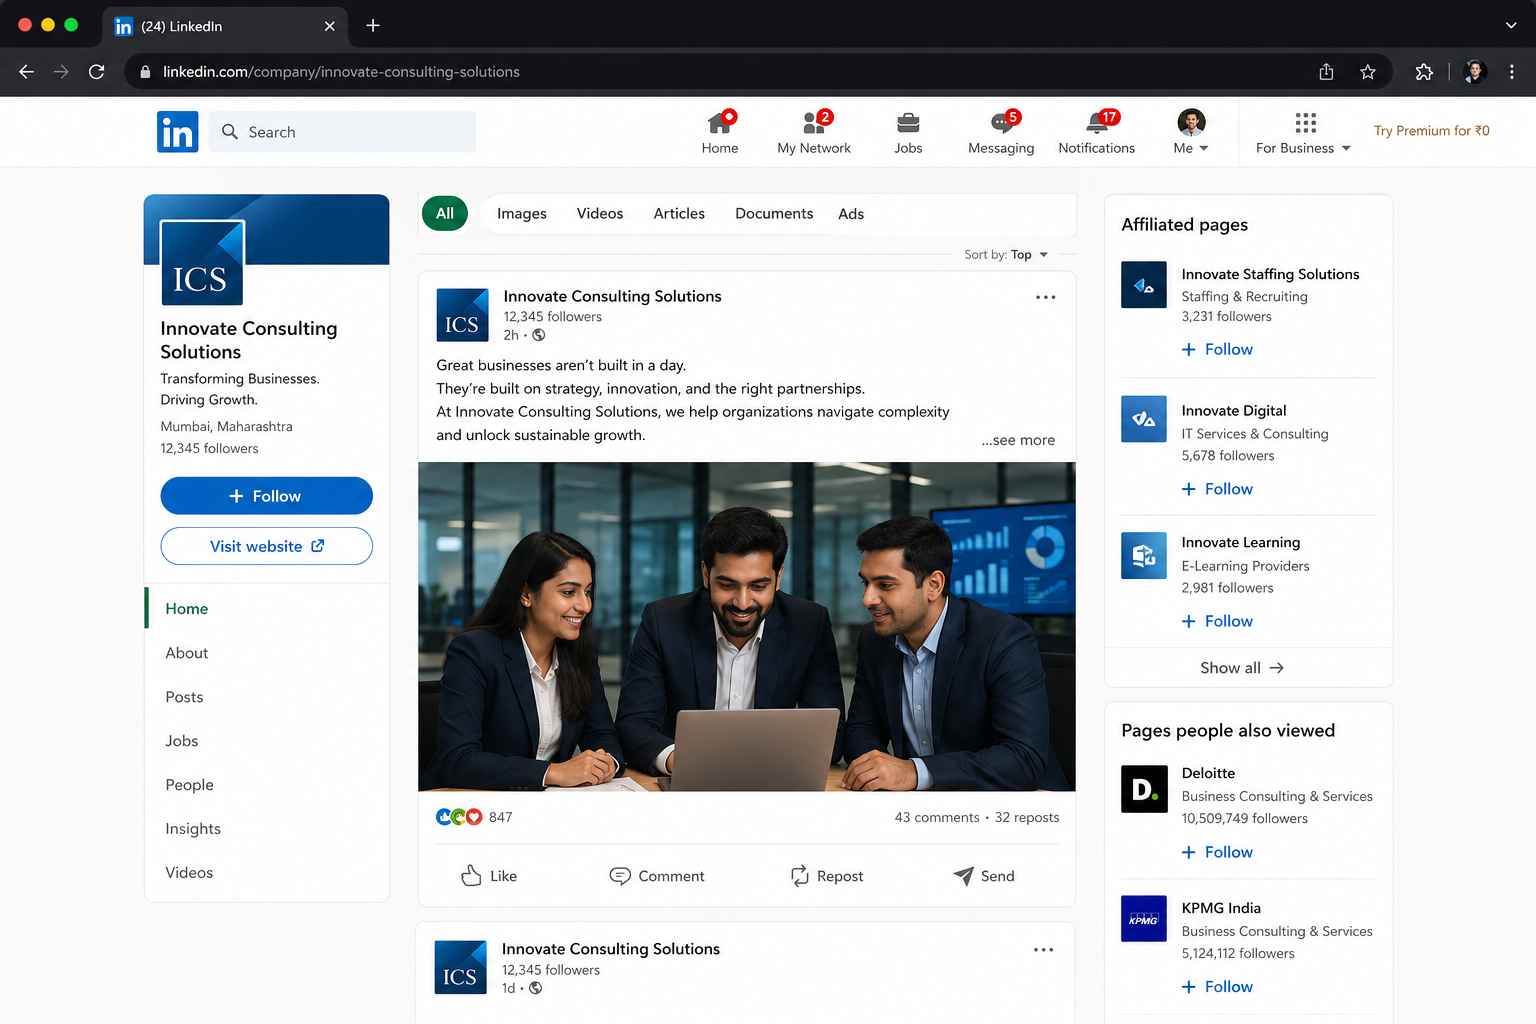
Task: Switch to Ads filter
Action: pos(851,214)
